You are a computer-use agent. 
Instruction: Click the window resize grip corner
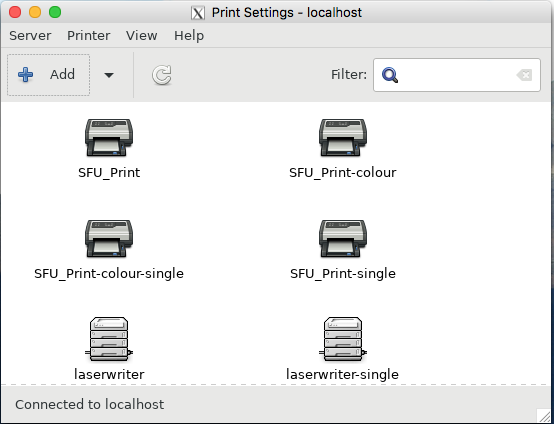click(544, 416)
